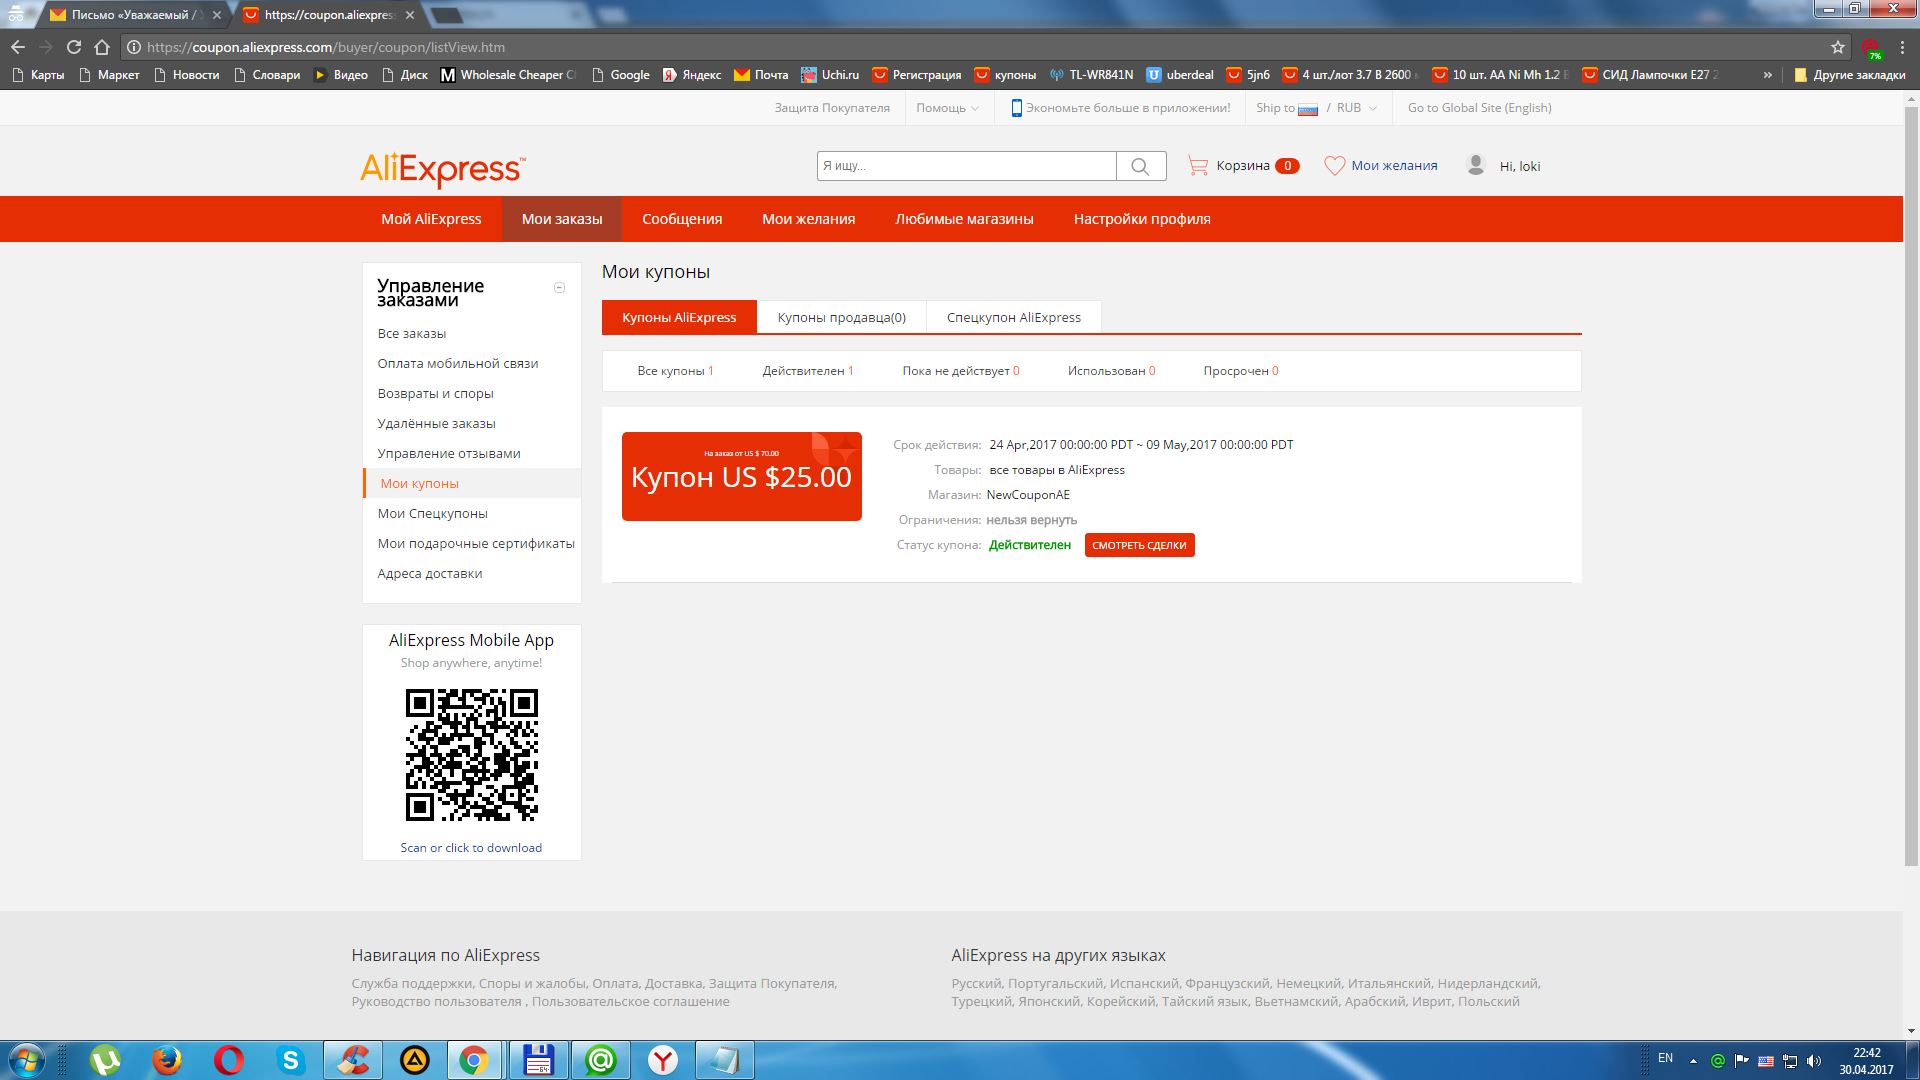This screenshot has height=1080, width=1920.
Task: Click the EN language indicator in tray
Action: pyautogui.click(x=1665, y=1058)
